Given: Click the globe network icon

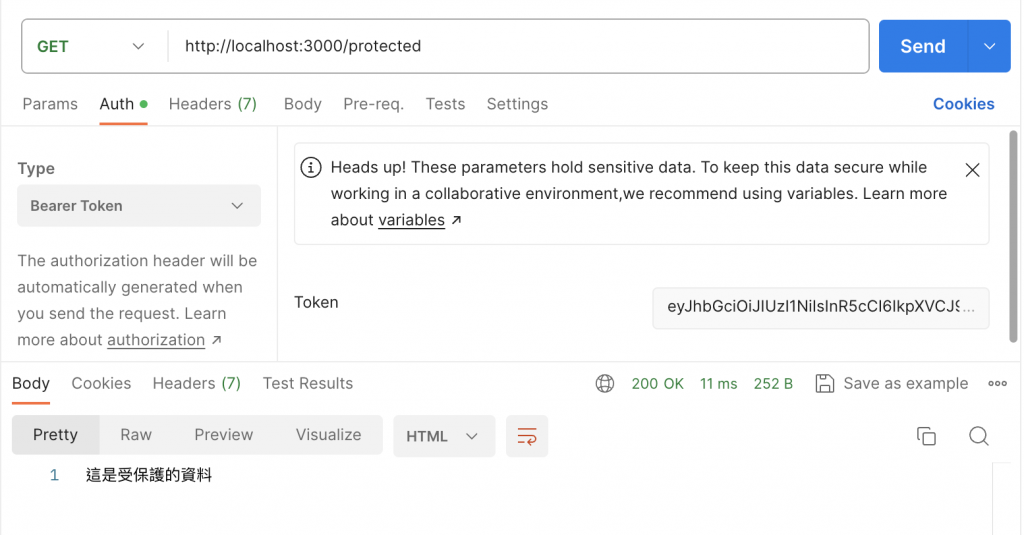Looking at the screenshot, I should click(604, 383).
